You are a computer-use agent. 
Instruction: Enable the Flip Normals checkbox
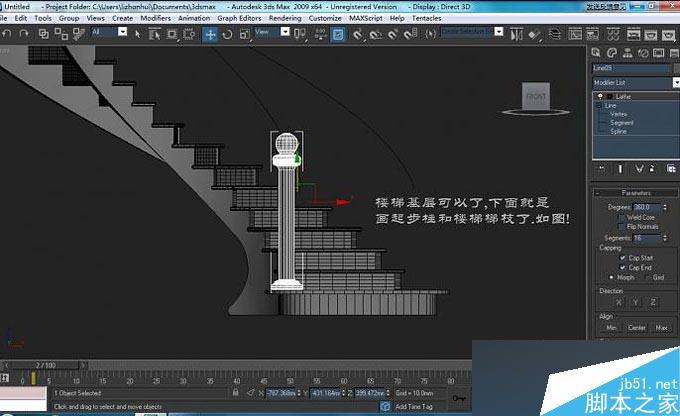point(622,227)
